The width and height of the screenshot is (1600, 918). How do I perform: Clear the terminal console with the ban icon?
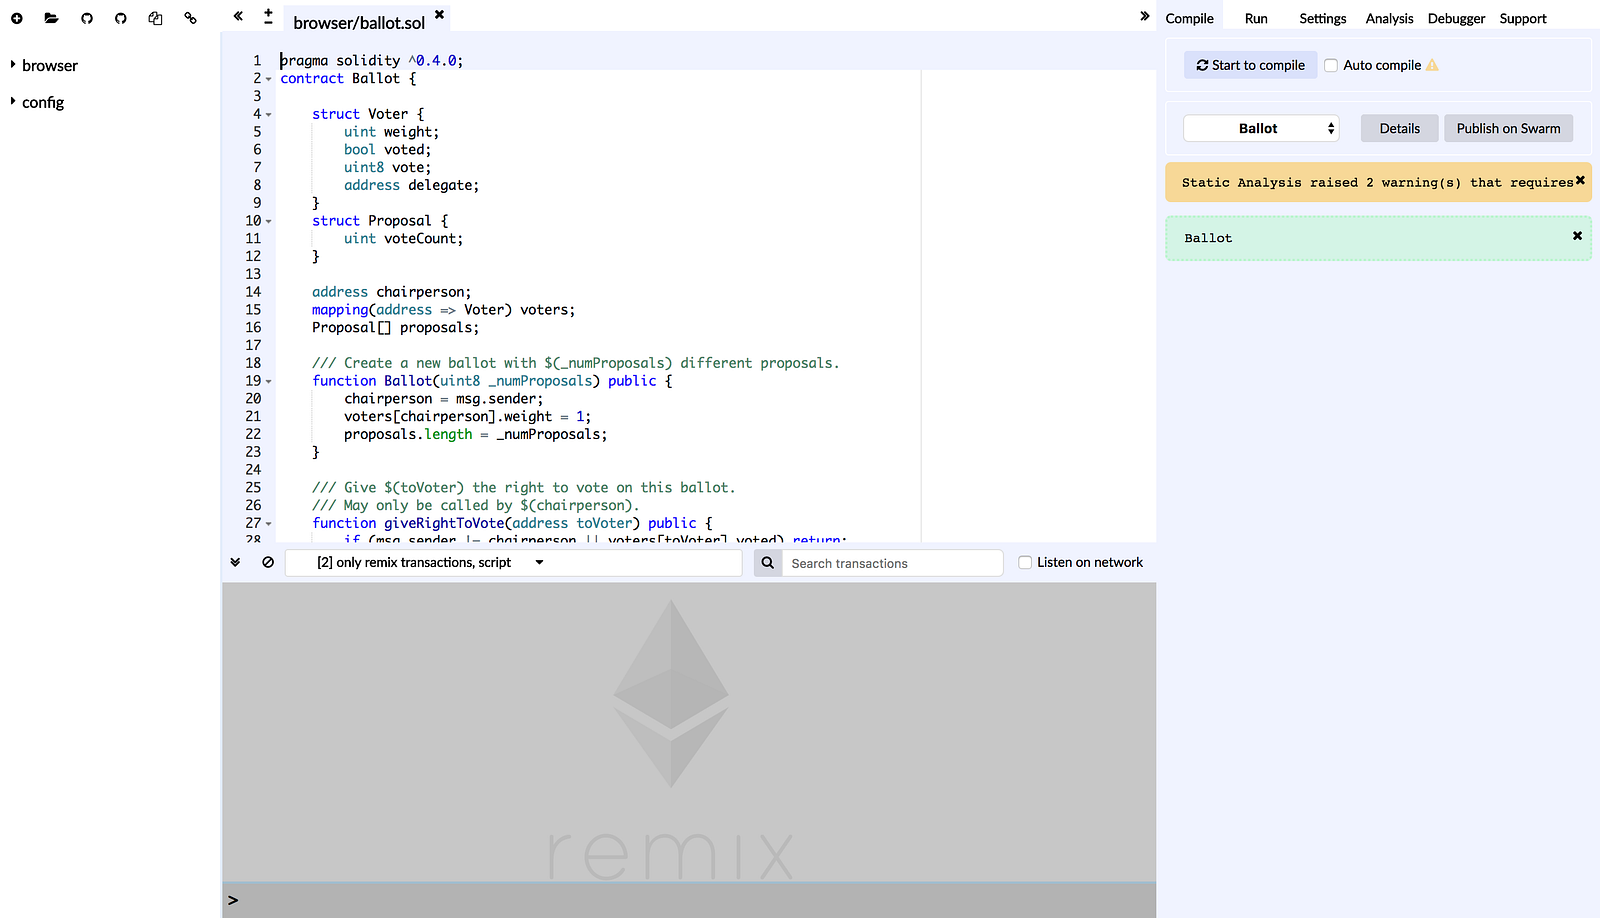click(268, 562)
